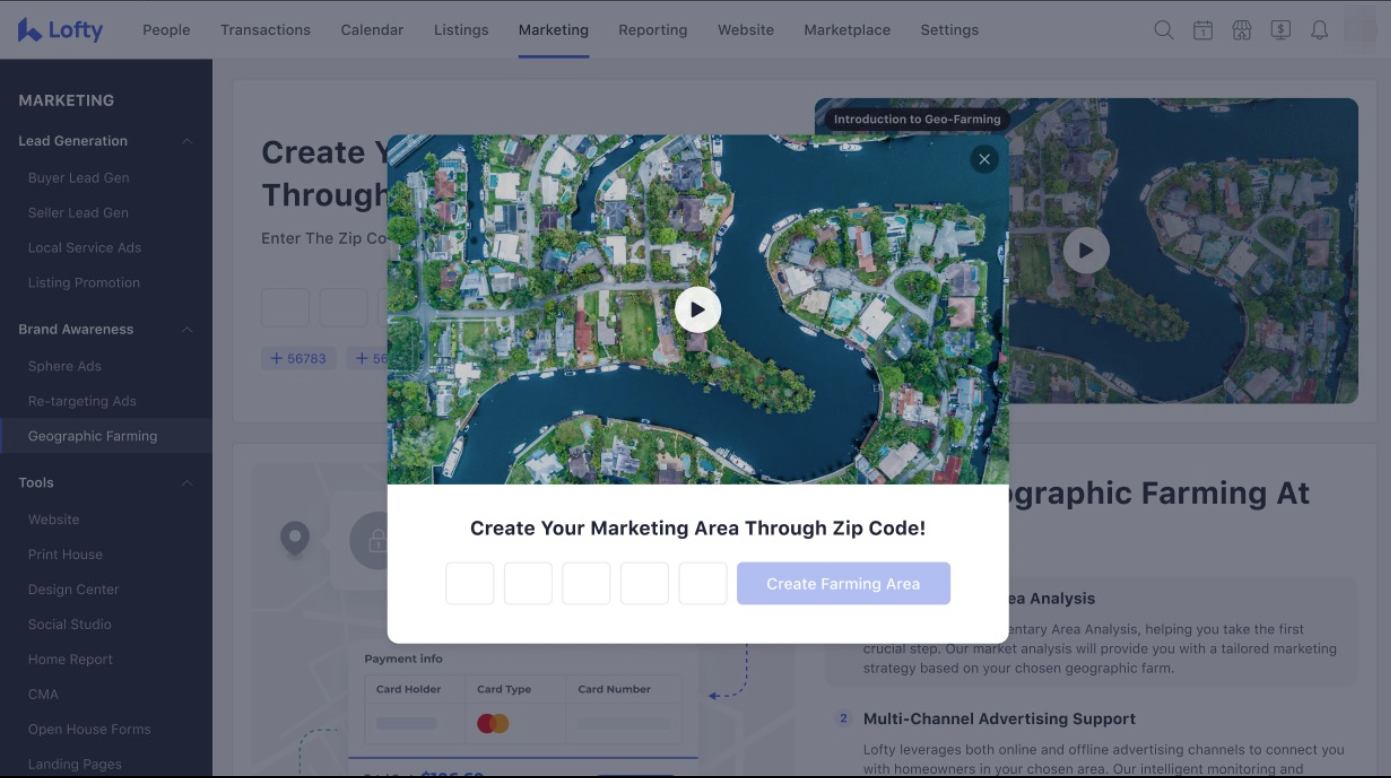Play the video in the dialog
The width and height of the screenshot is (1391, 778).
click(698, 310)
